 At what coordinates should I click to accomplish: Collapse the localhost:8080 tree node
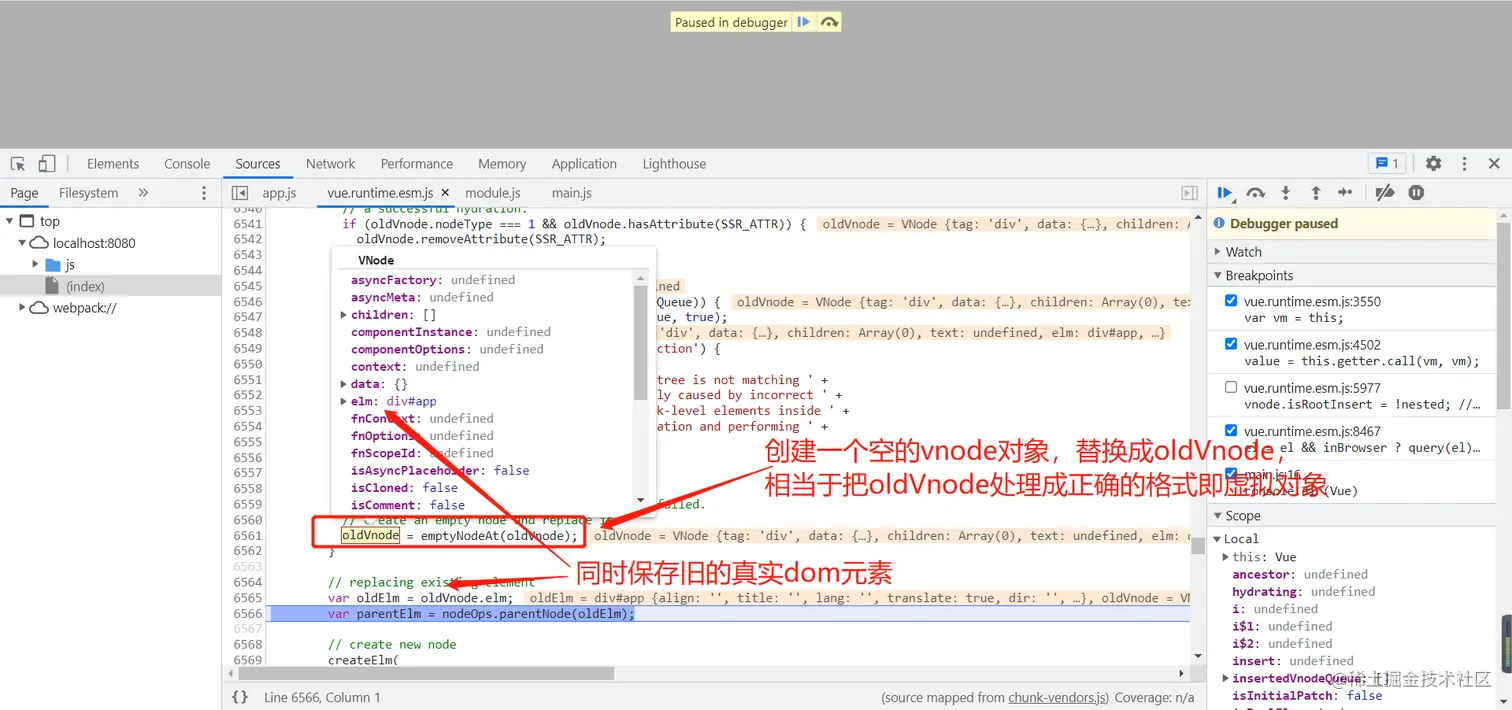tap(22, 243)
